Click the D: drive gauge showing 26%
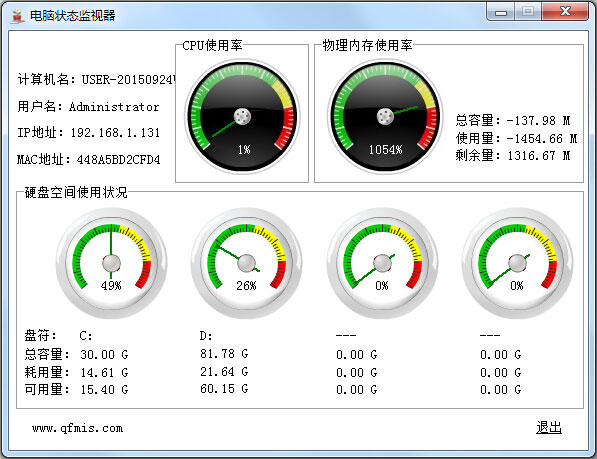 [x=246, y=263]
